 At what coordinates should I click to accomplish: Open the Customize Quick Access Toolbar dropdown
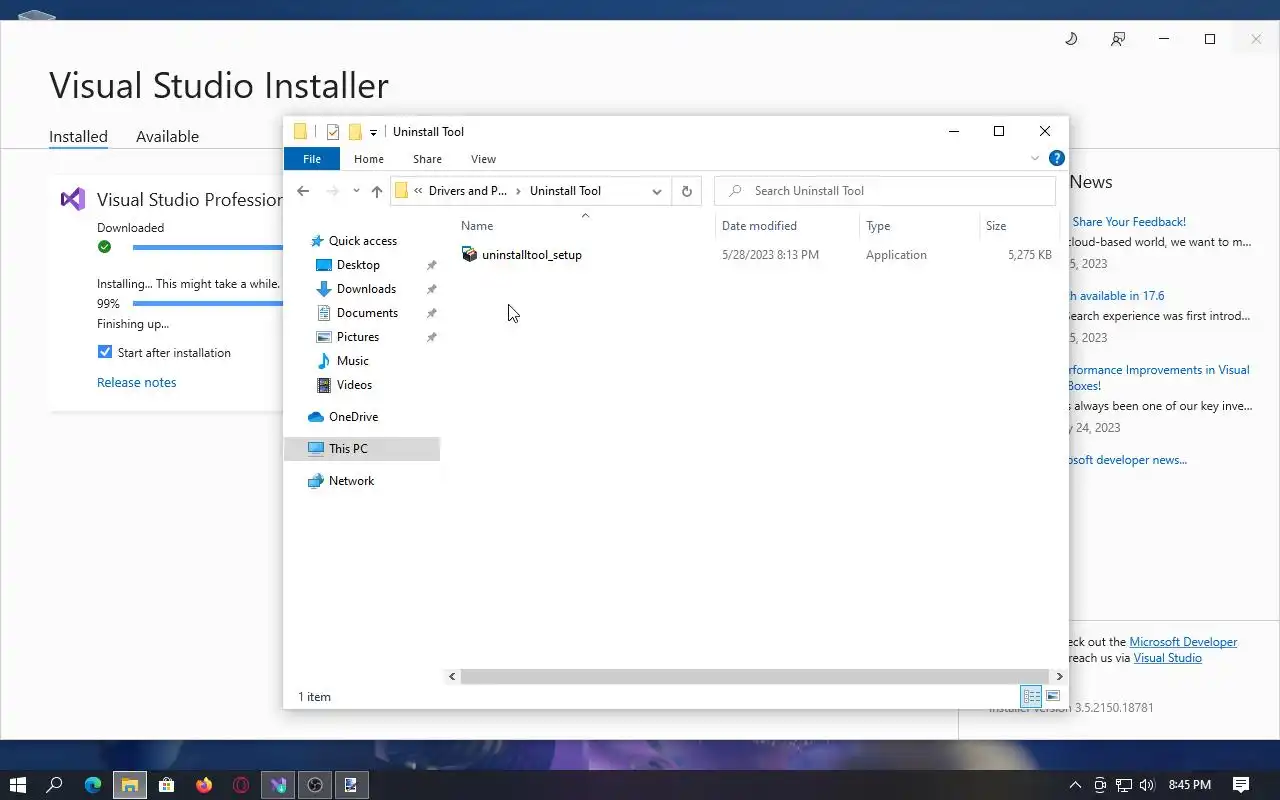pyautogui.click(x=373, y=132)
